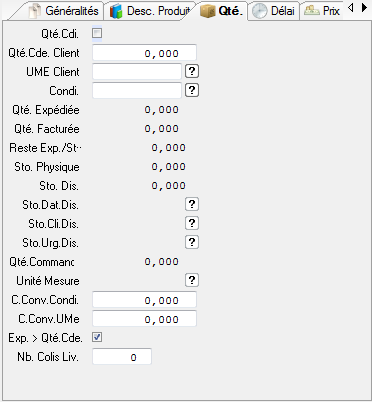Click the Nb. Colis Liv. number field
This screenshot has height=402, width=372.
click(122, 357)
